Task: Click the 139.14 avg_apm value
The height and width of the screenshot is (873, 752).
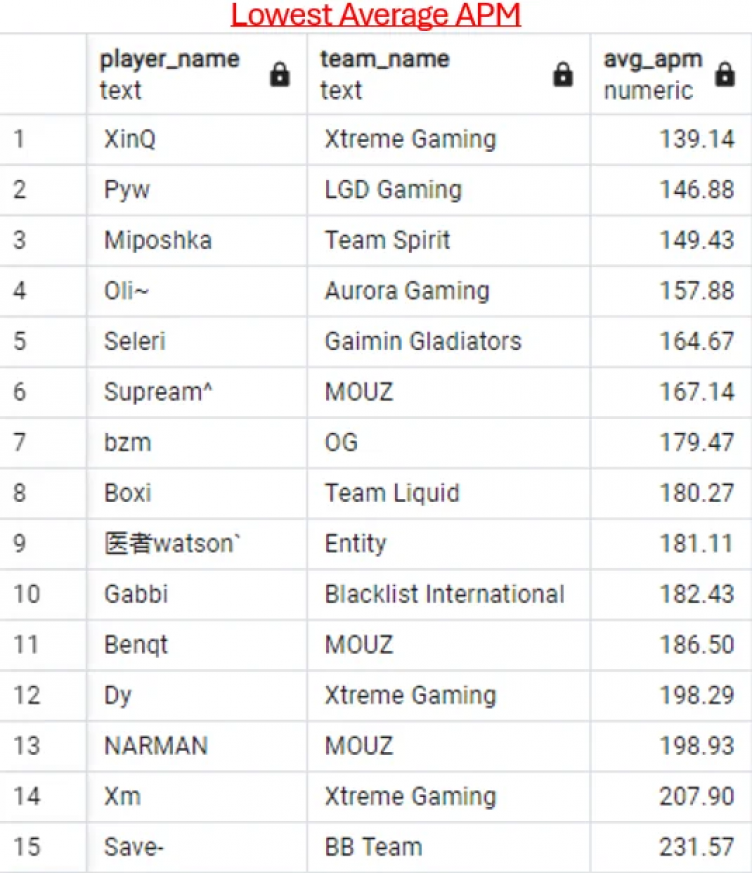Action: pos(696,139)
